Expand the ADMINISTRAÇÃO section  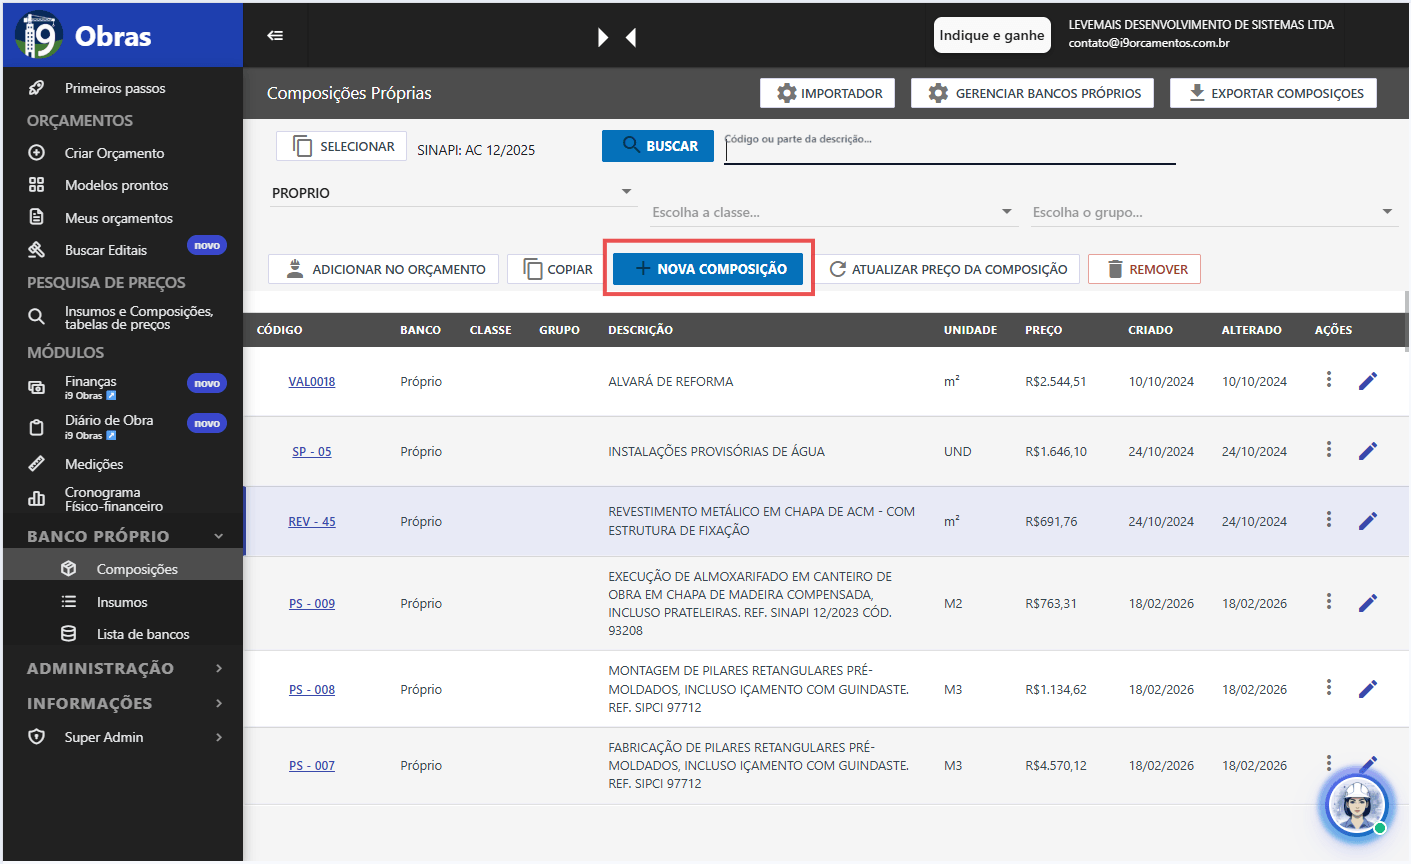click(123, 668)
